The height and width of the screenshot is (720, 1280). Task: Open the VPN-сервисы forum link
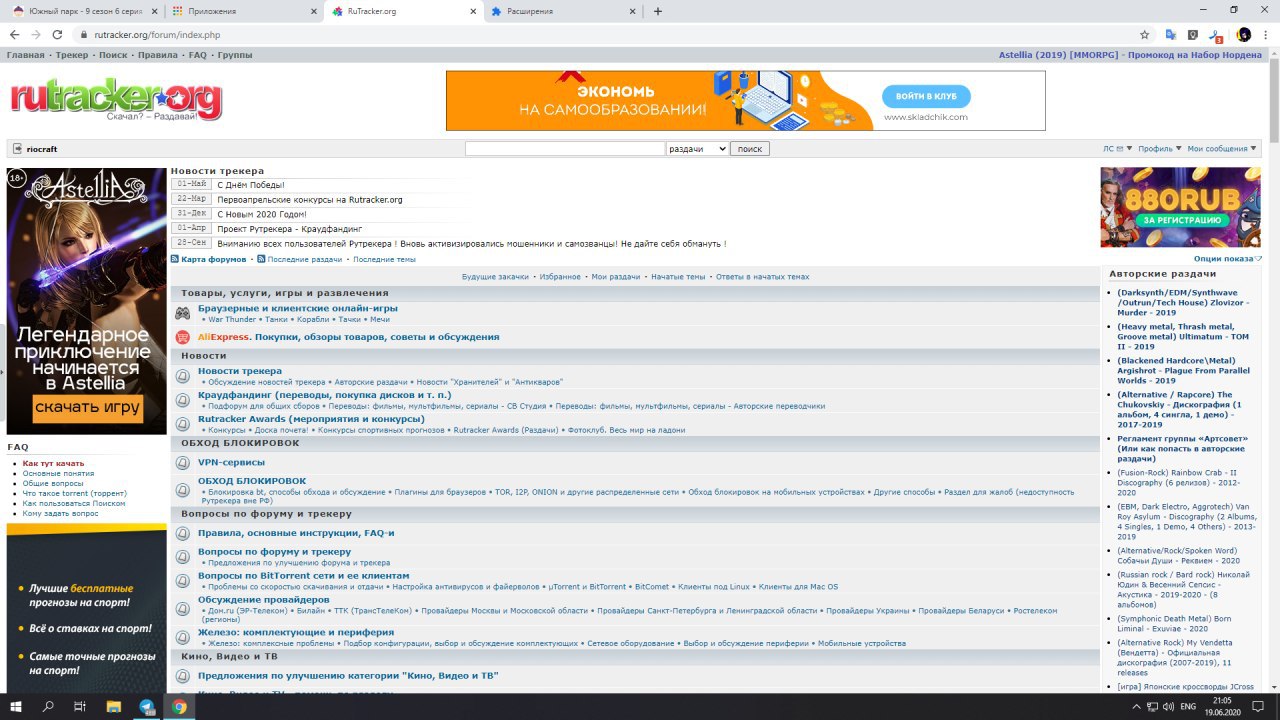click(x=231, y=462)
